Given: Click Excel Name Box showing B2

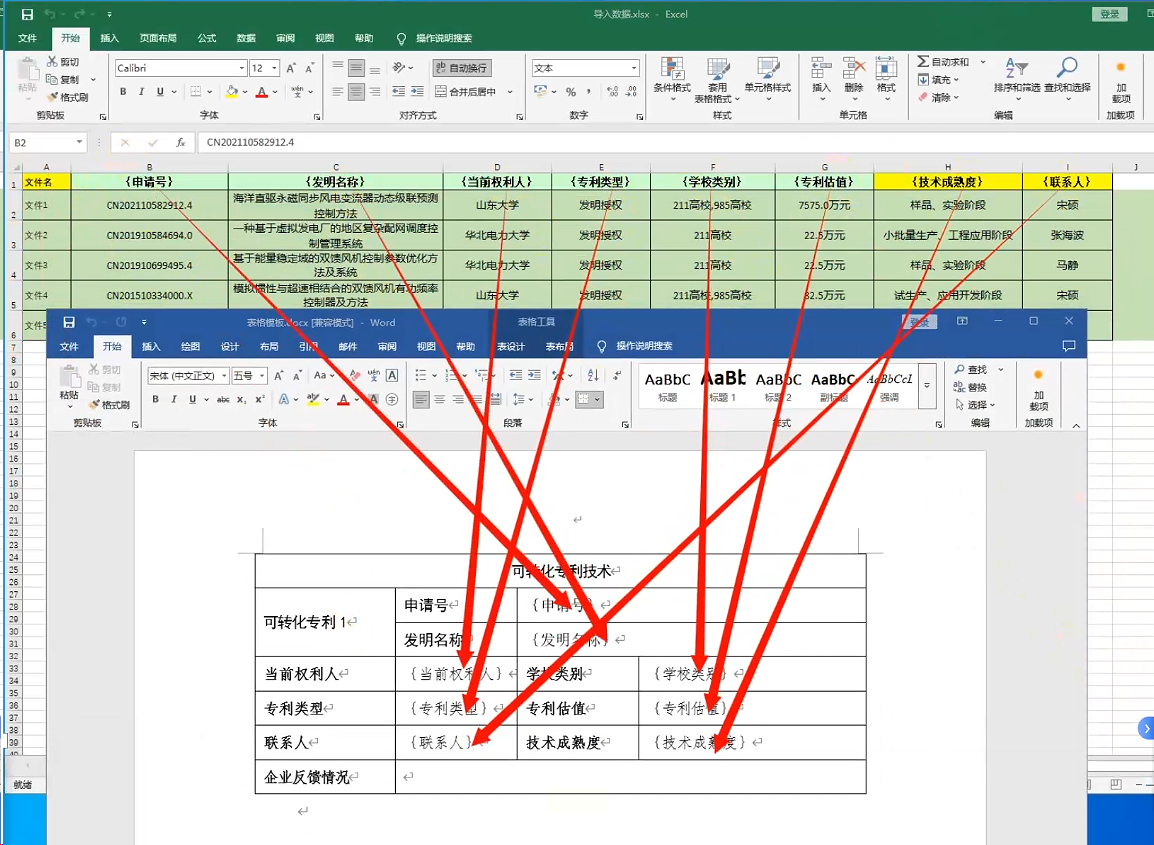Looking at the screenshot, I should click(x=48, y=143).
